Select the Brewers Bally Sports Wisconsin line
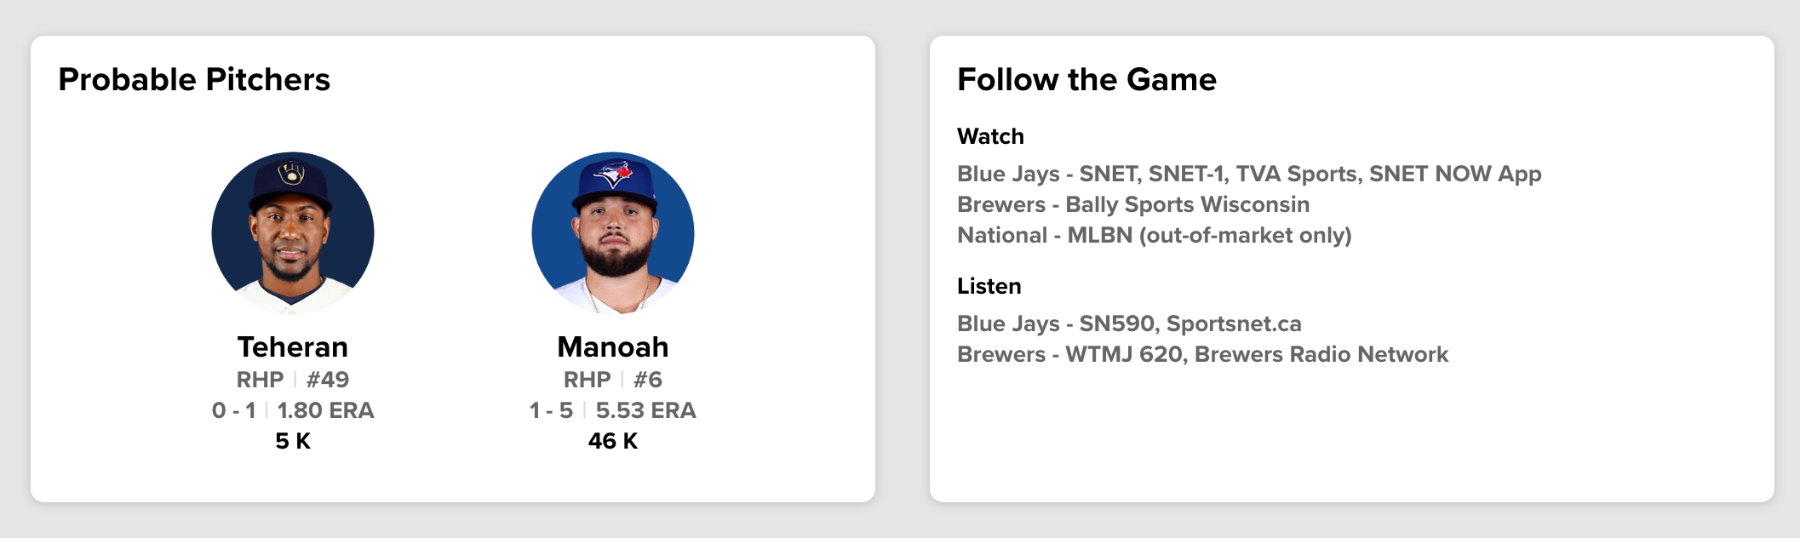This screenshot has height=538, width=1800. 1133,205
